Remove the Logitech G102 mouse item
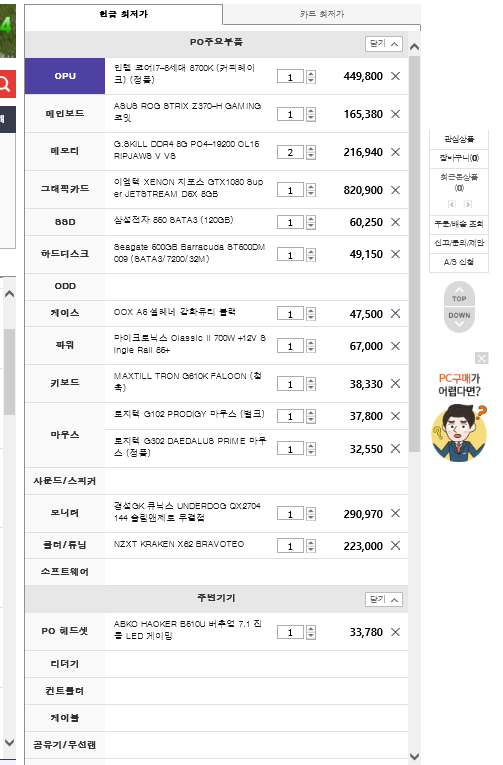 (x=396, y=416)
